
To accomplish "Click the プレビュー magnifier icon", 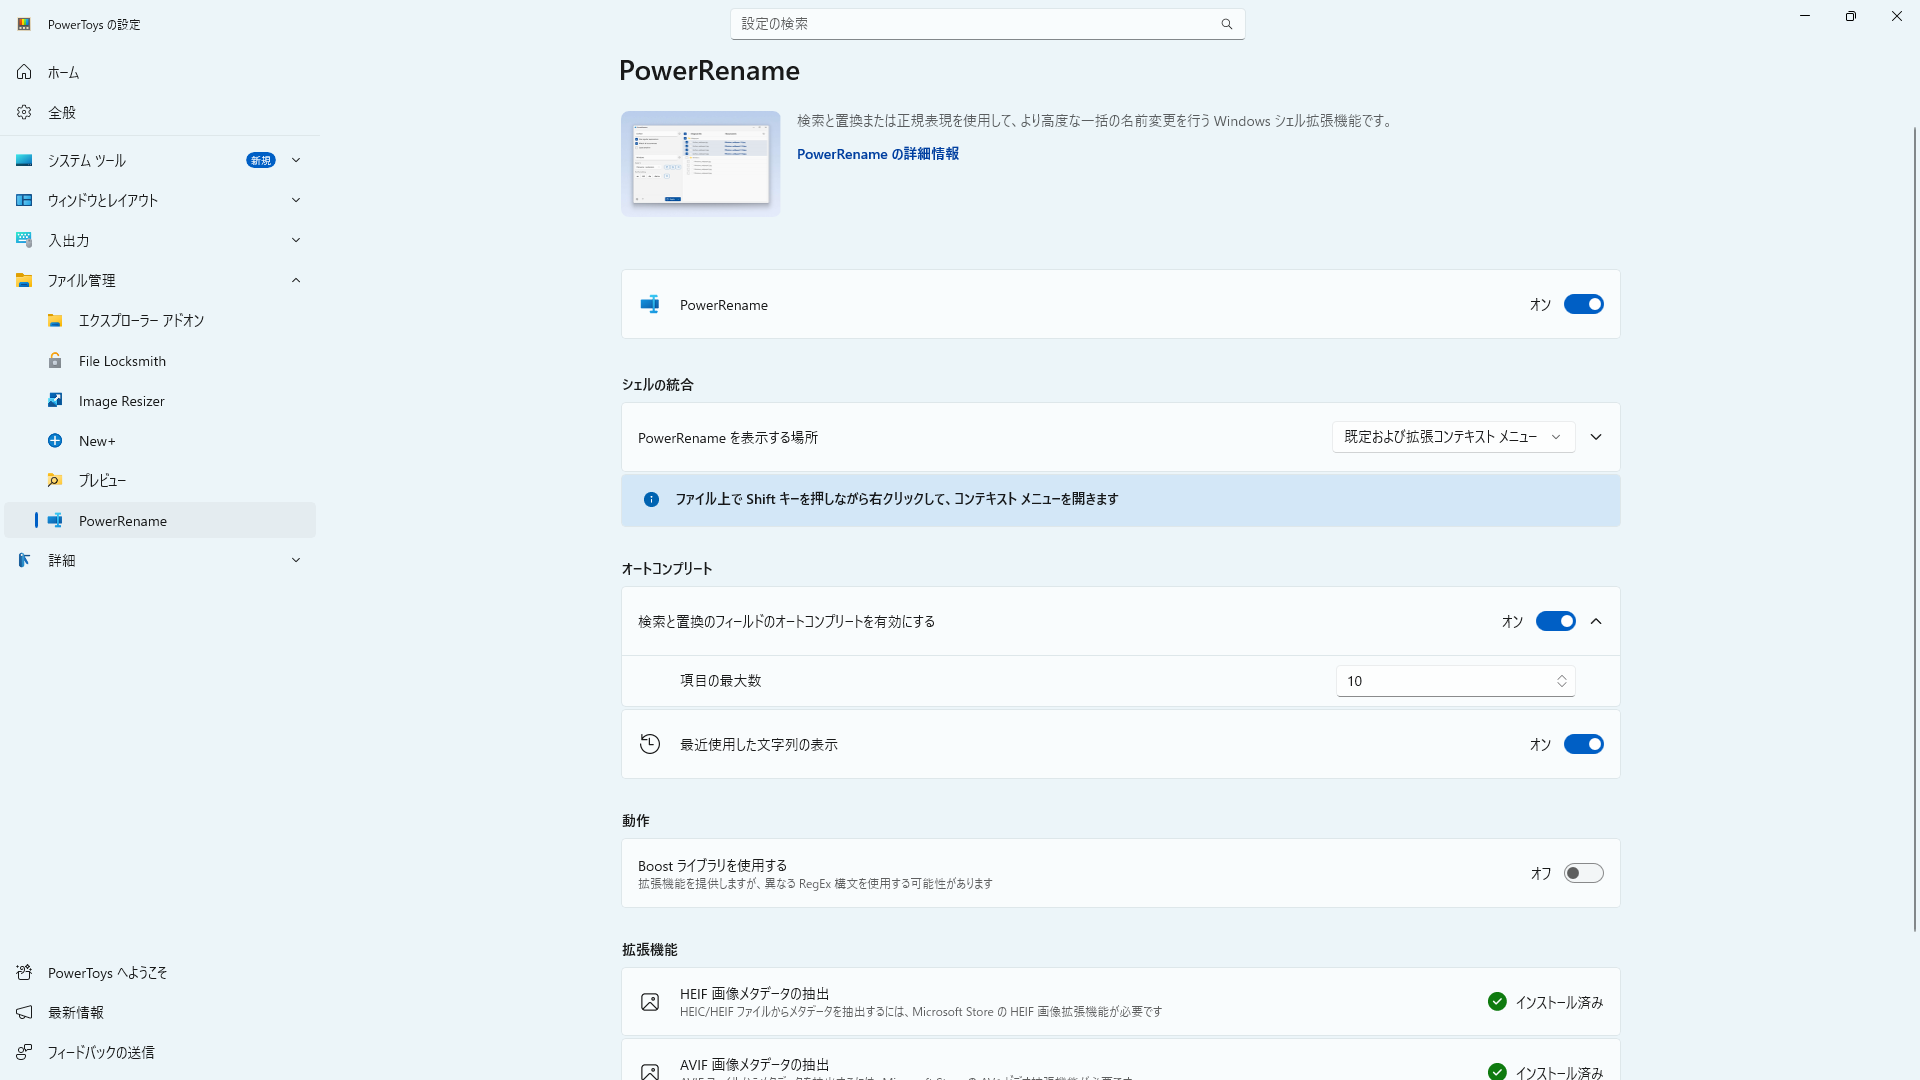I will pos(55,480).
